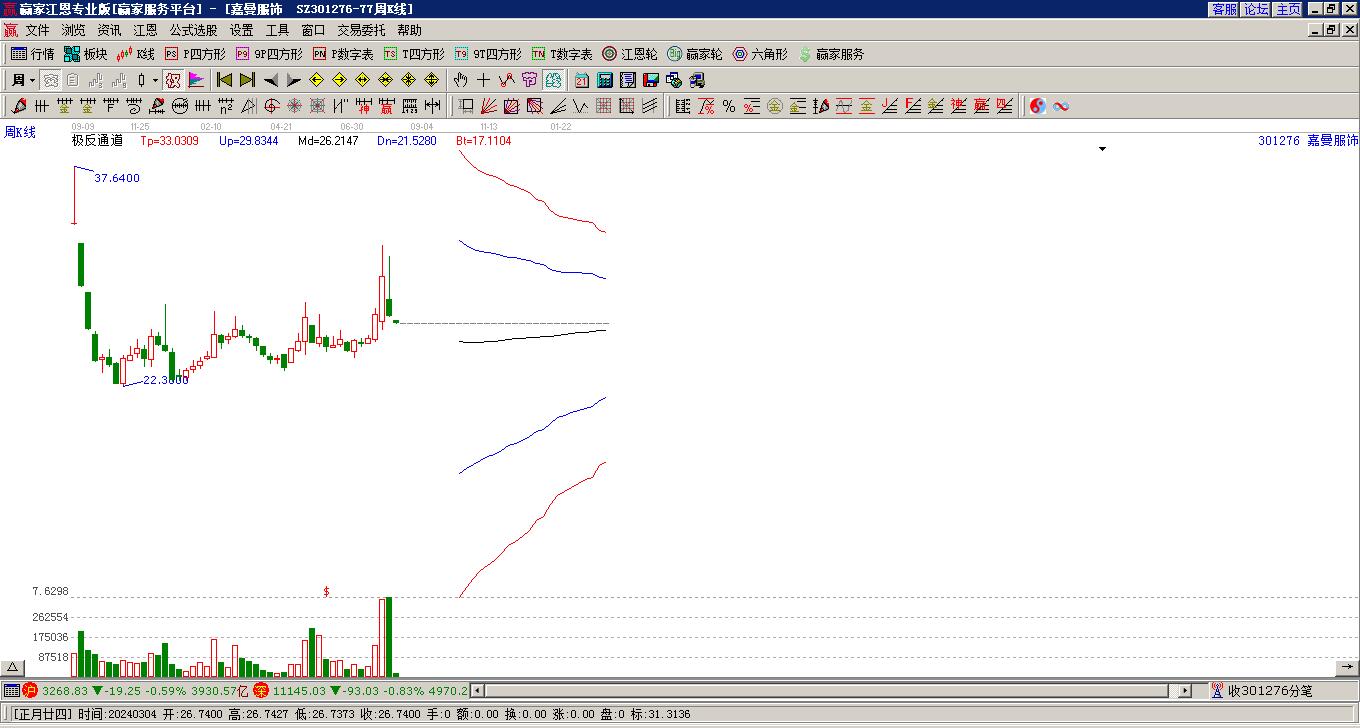
Task: Jump to the first bar
Action: point(224,80)
